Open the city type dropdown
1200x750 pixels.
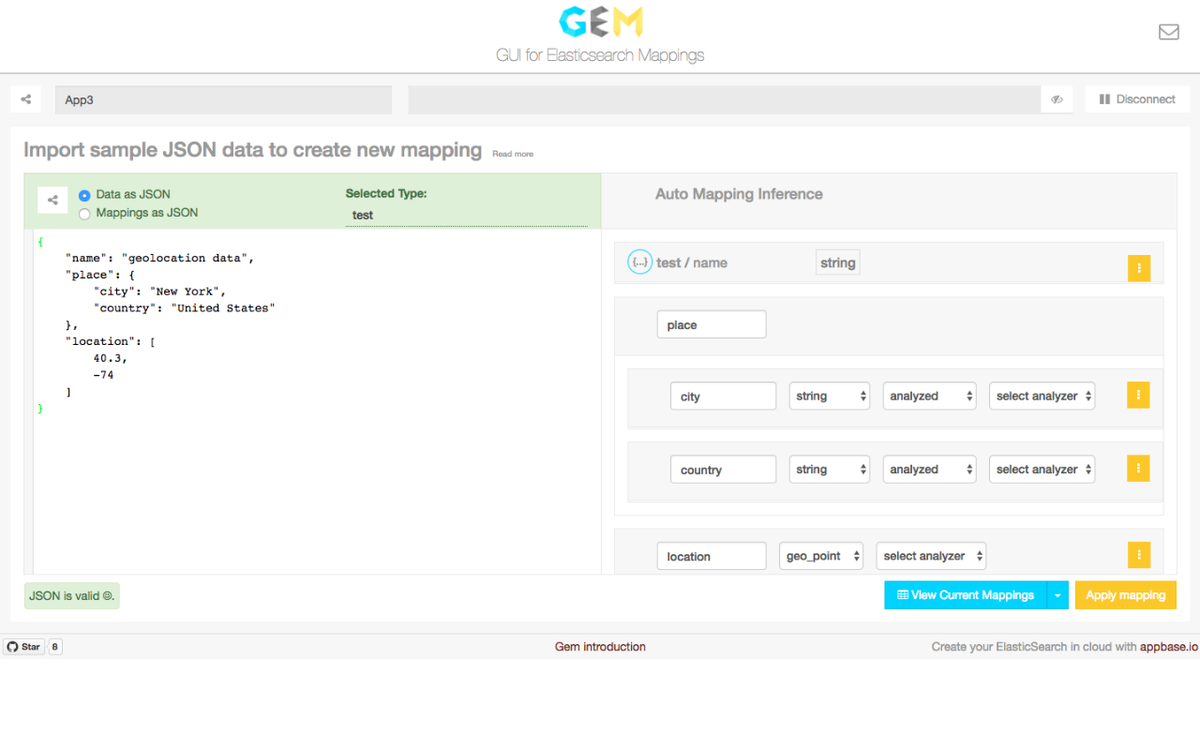(830, 396)
